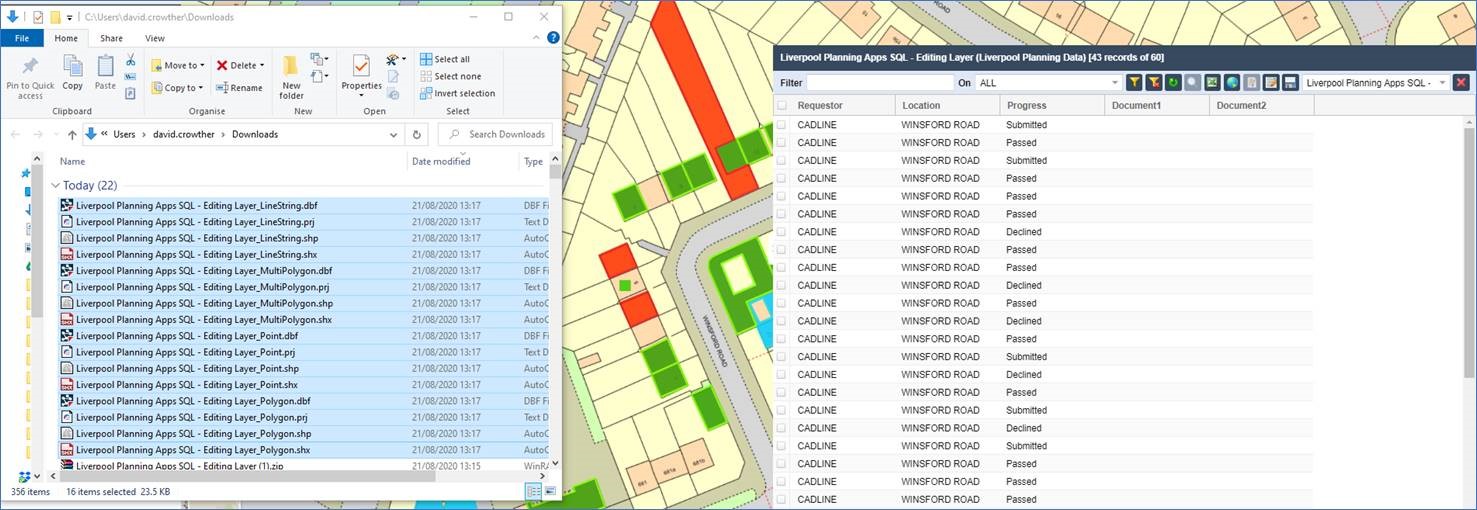Click the Rename button in Organise group

[x=240, y=88]
